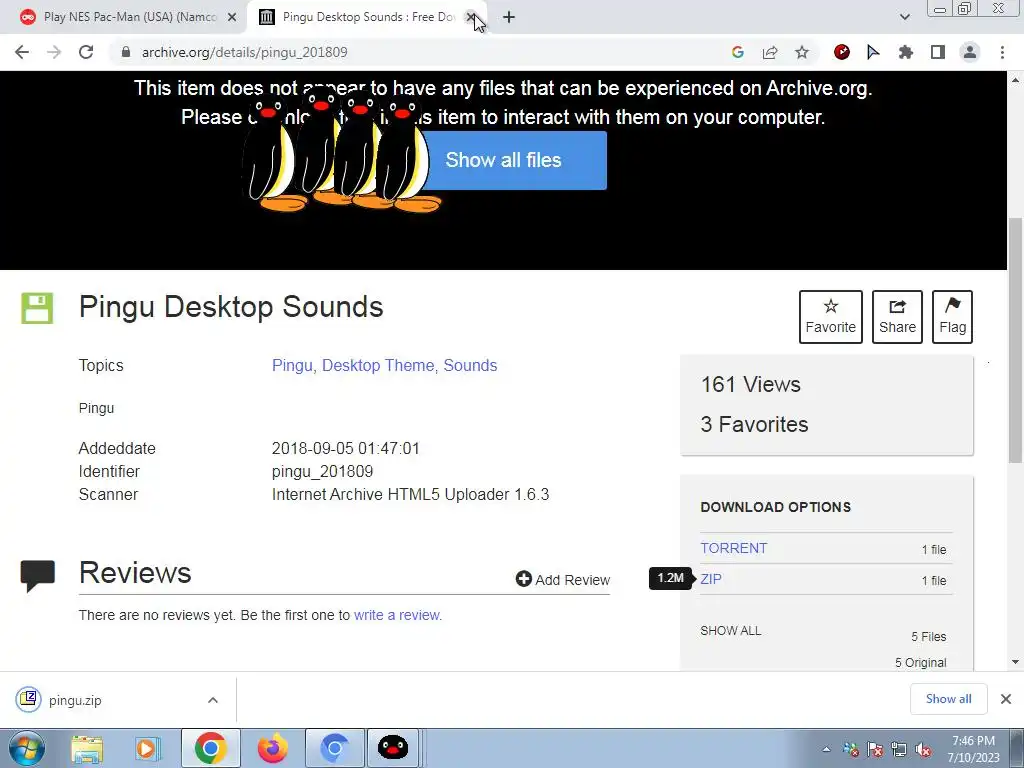
Task: Click Add Review
Action: (563, 579)
